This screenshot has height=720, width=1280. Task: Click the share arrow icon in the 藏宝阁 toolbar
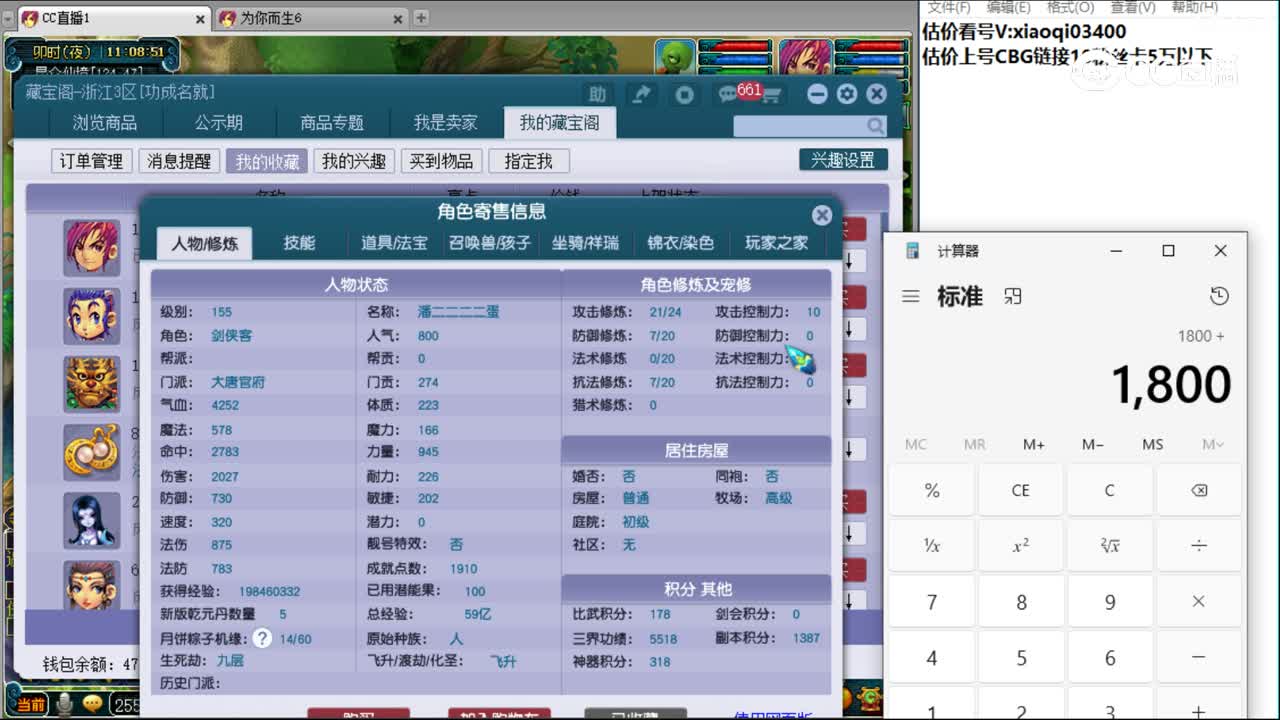[x=641, y=93]
